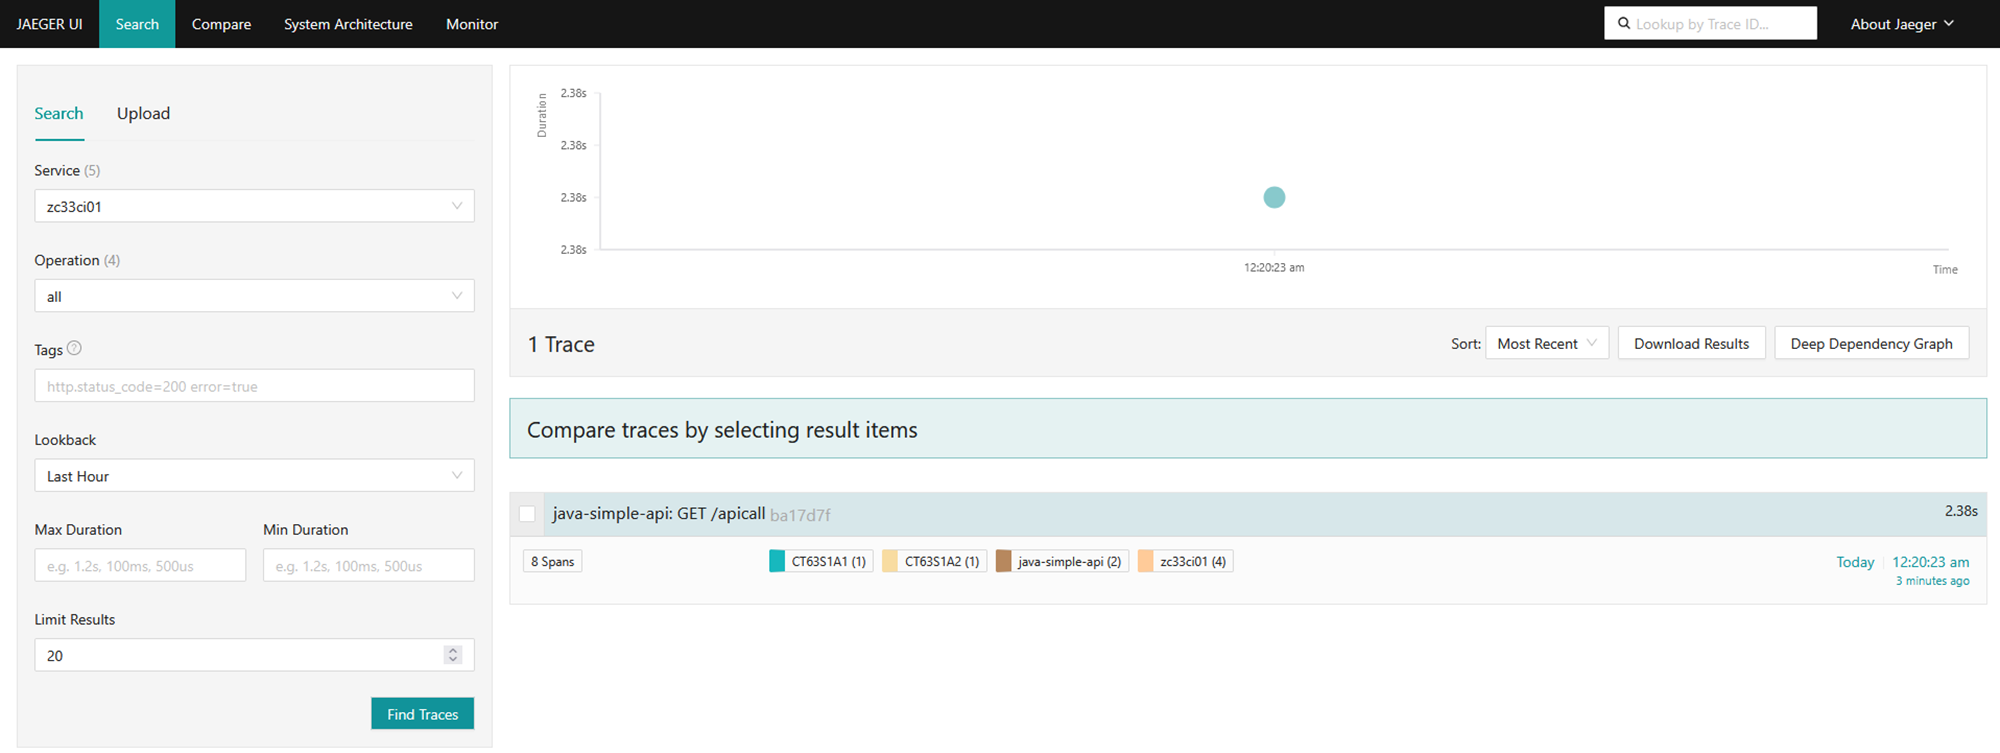Open the System Architecture page
2000x753 pixels.
[x=348, y=24]
